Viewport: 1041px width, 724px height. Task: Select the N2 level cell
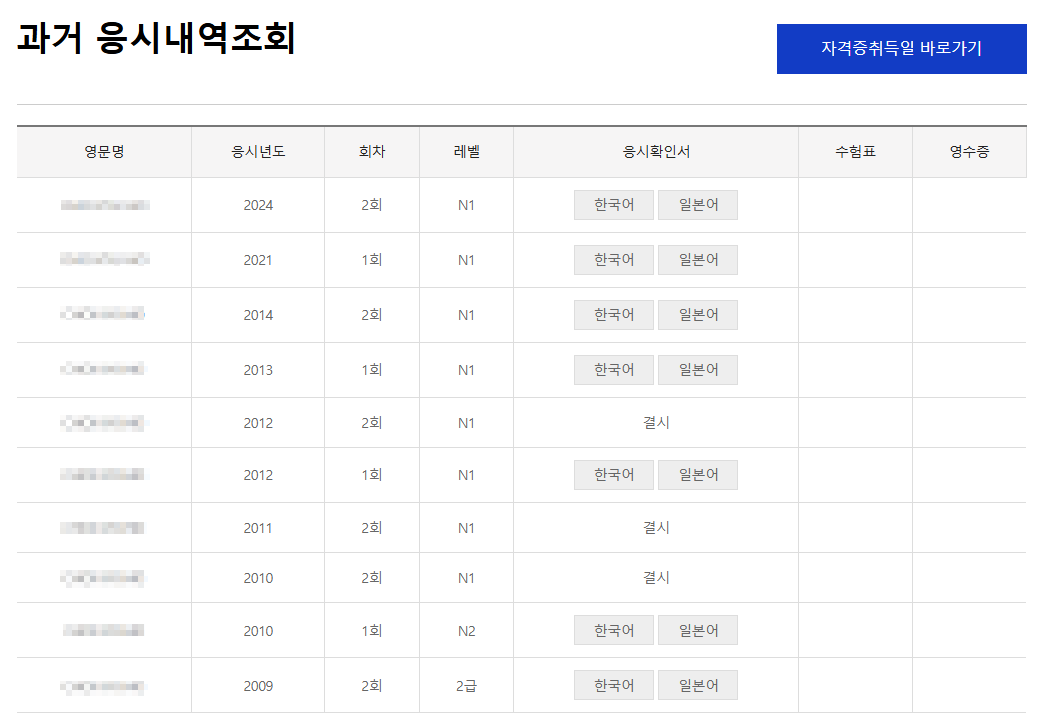pyautogui.click(x=466, y=632)
